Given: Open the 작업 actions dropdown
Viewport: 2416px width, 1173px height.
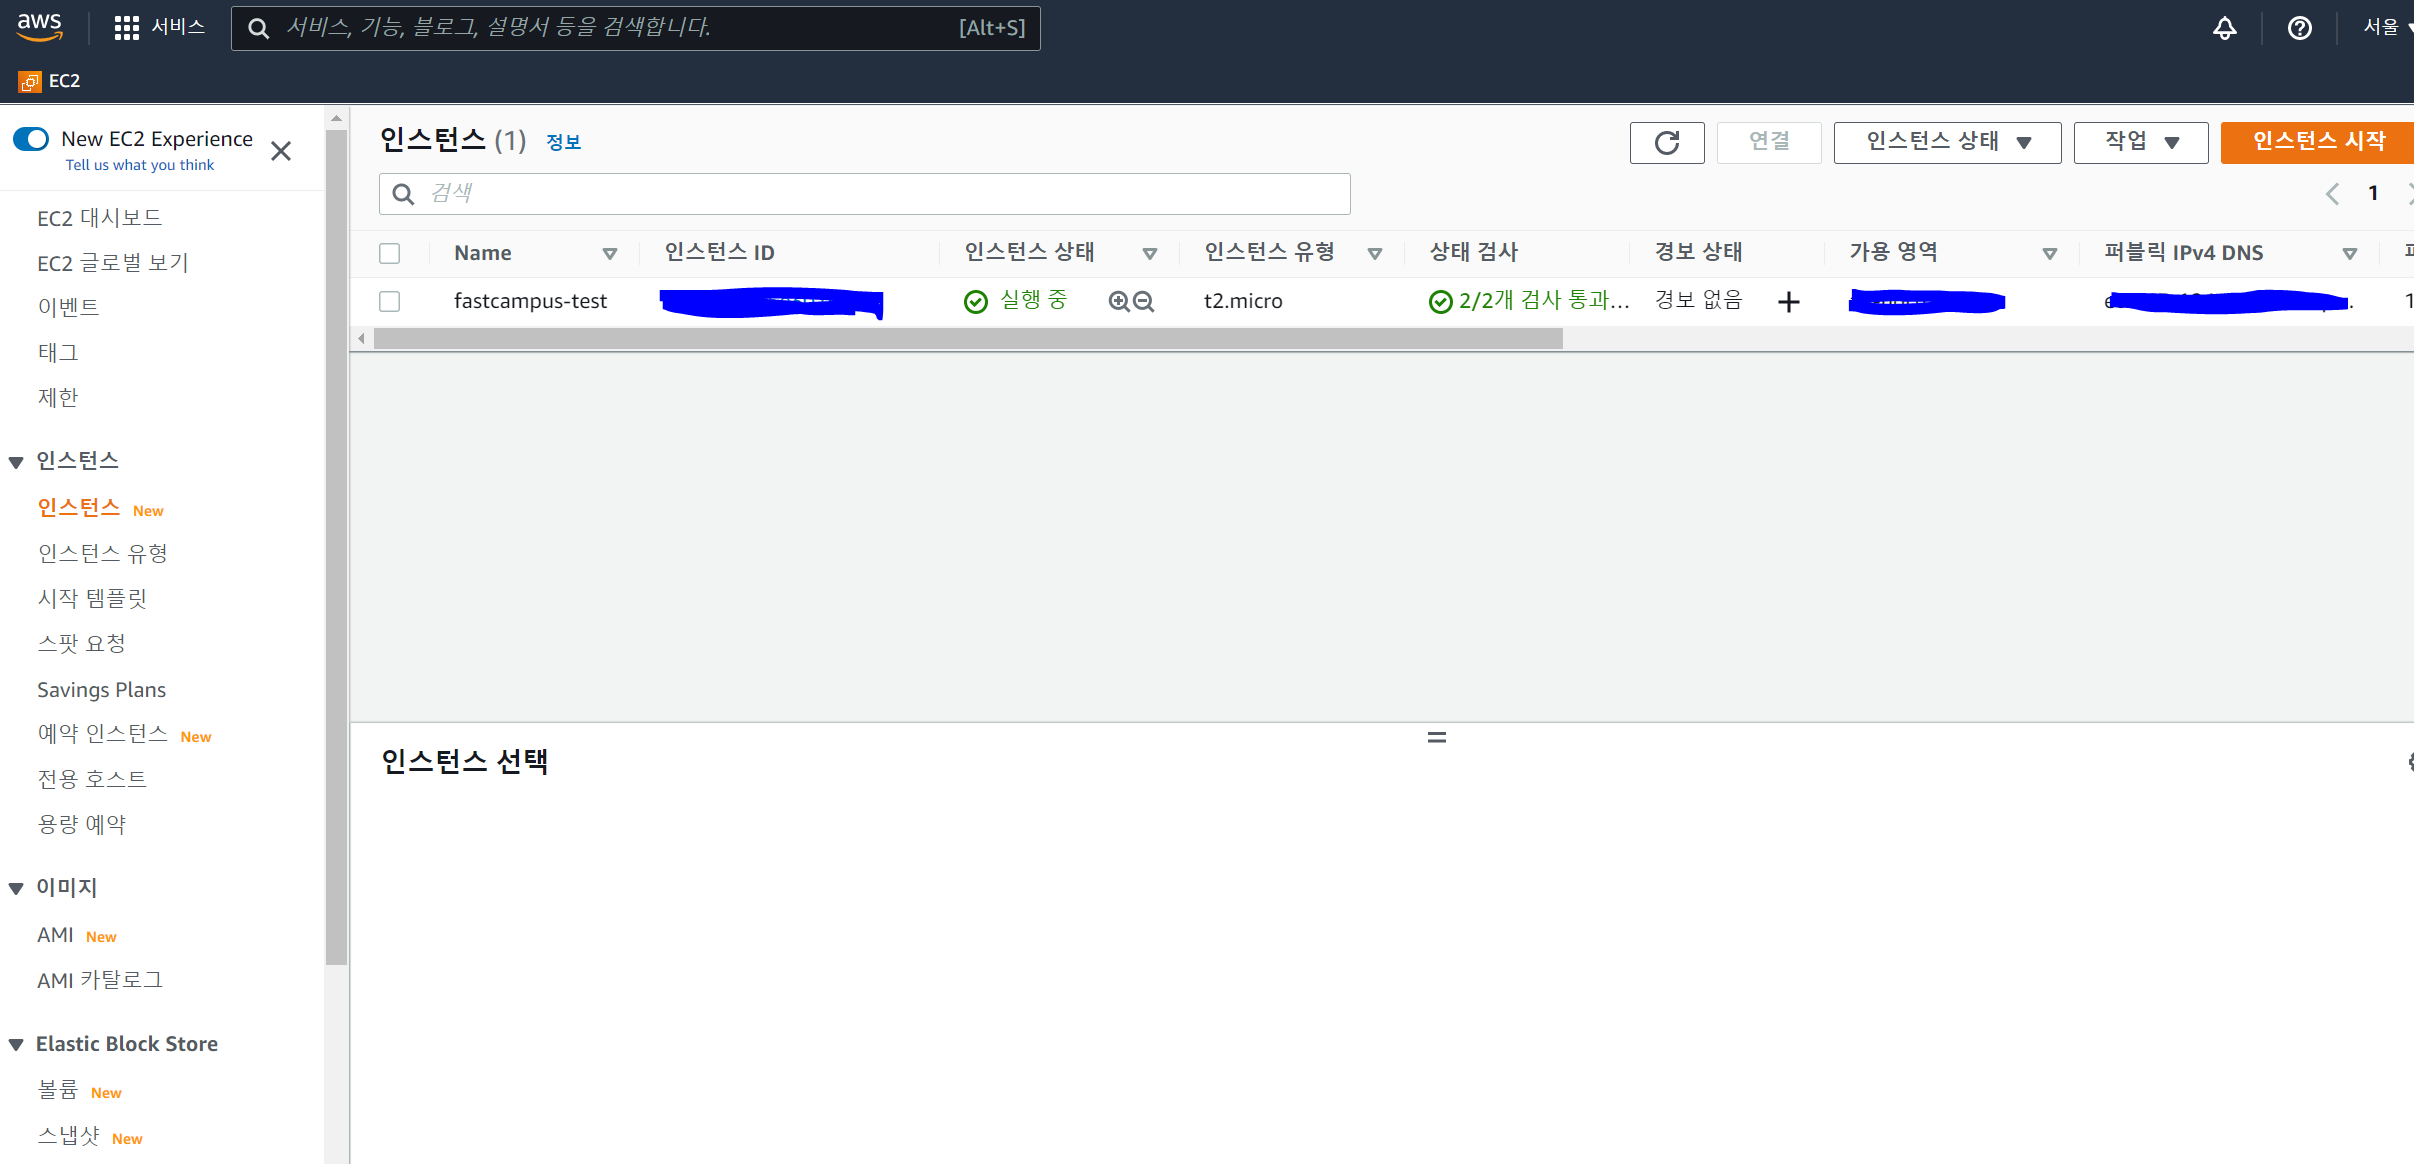Looking at the screenshot, I should [x=2140, y=143].
